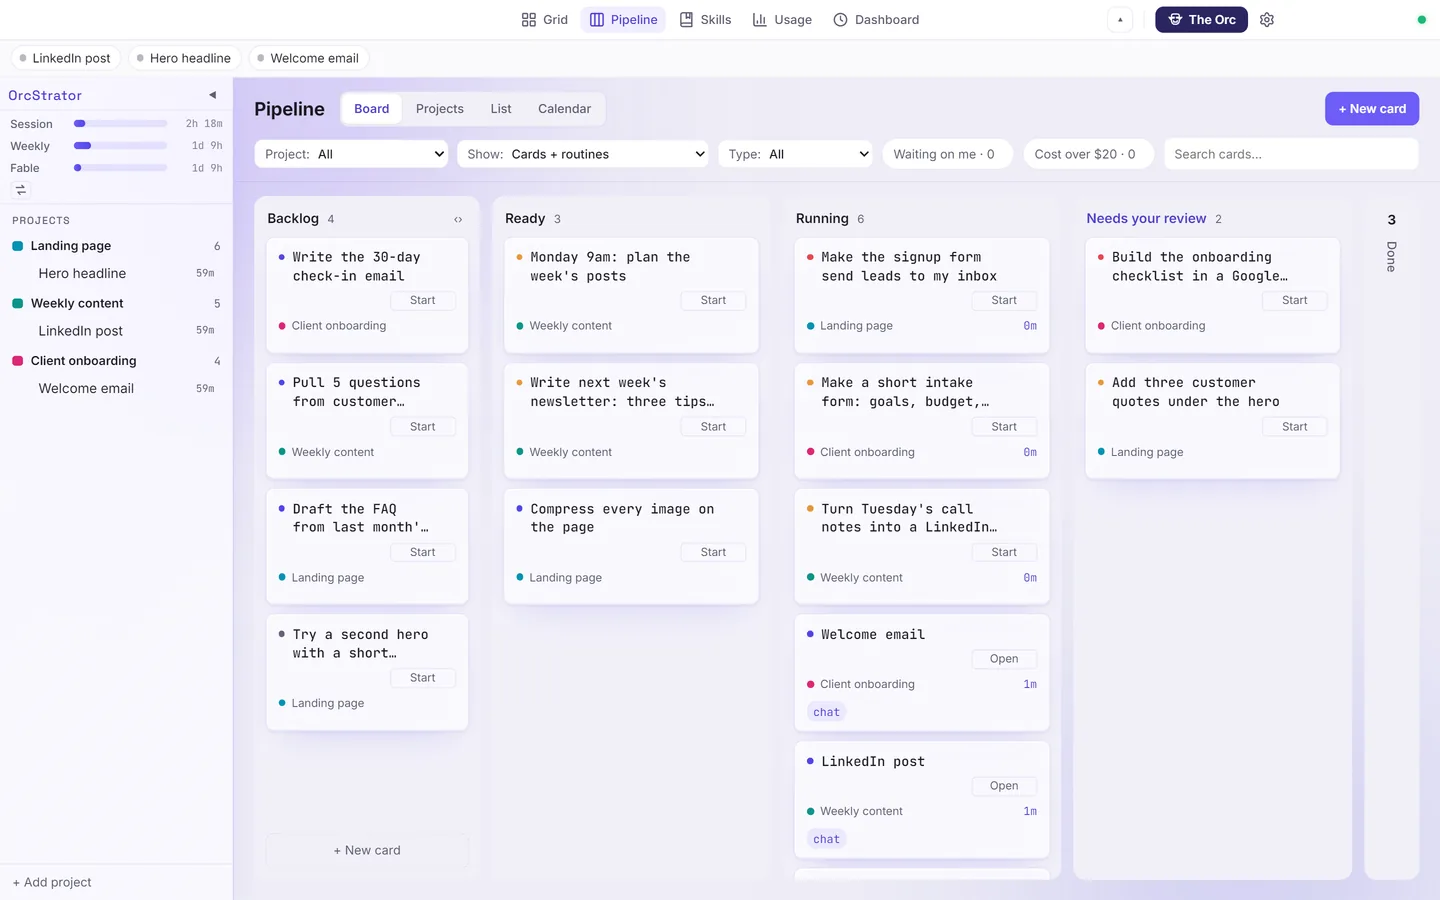Screen dimensions: 1440x900
Task: Click the purple + New card button
Action: pyautogui.click(x=1372, y=109)
